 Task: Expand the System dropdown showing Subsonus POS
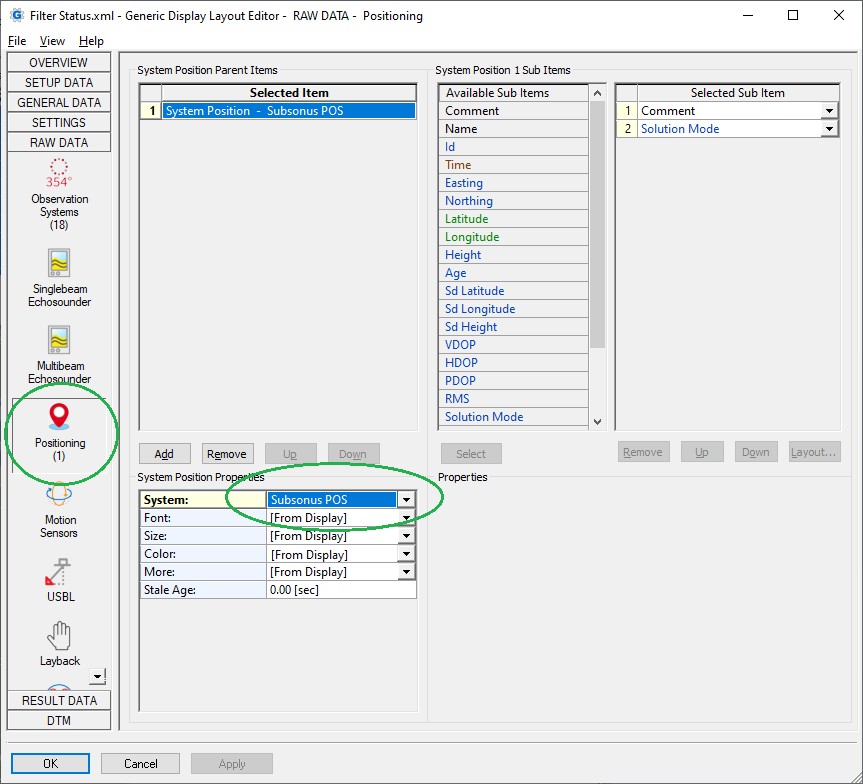point(406,500)
